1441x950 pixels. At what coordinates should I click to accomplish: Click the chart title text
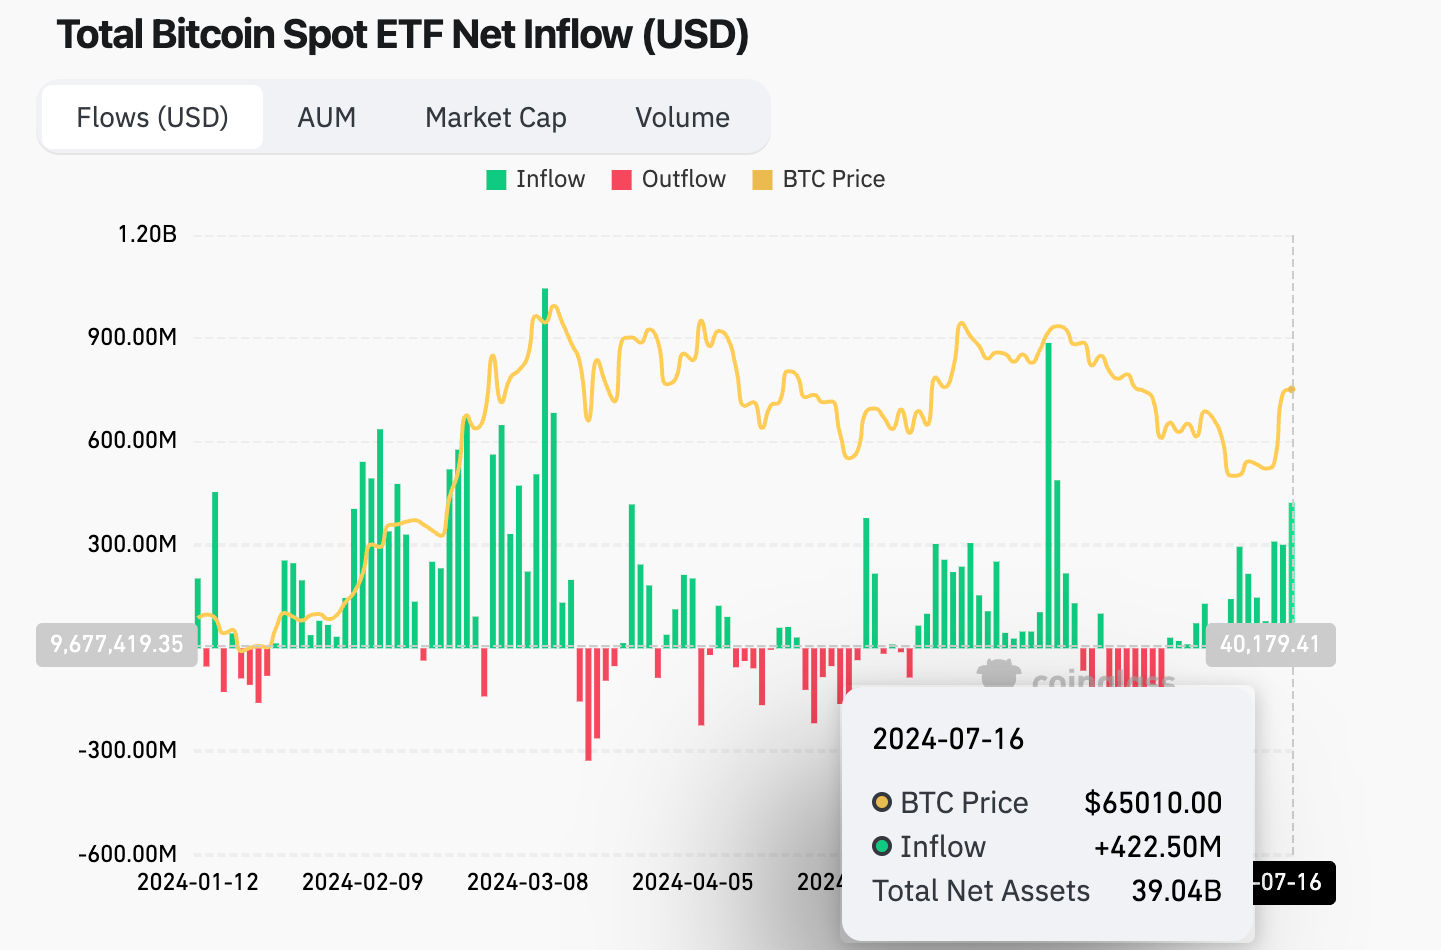403,34
